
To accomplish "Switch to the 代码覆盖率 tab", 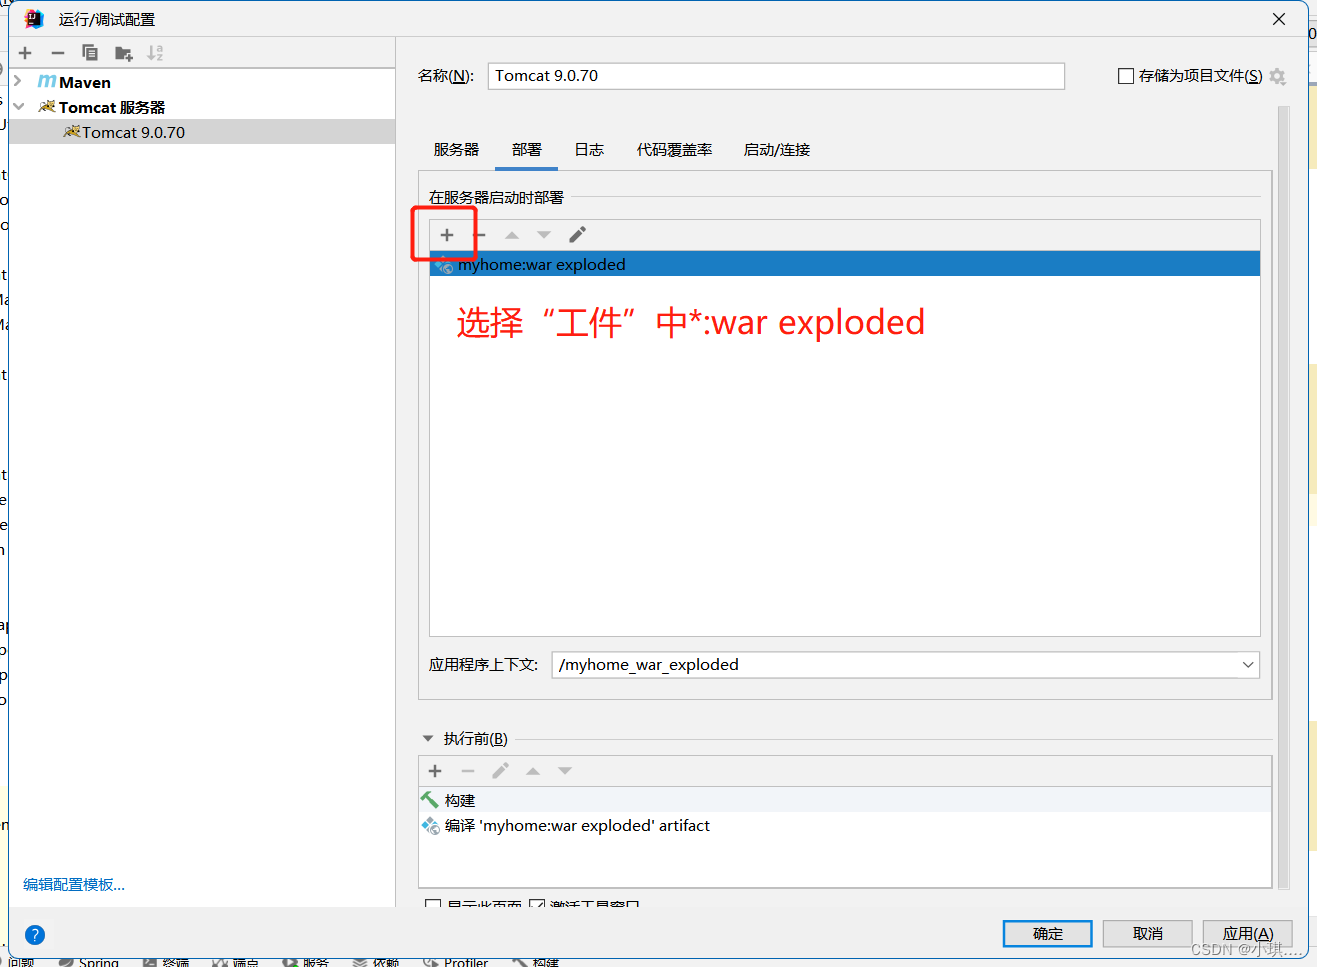I will coord(675,150).
